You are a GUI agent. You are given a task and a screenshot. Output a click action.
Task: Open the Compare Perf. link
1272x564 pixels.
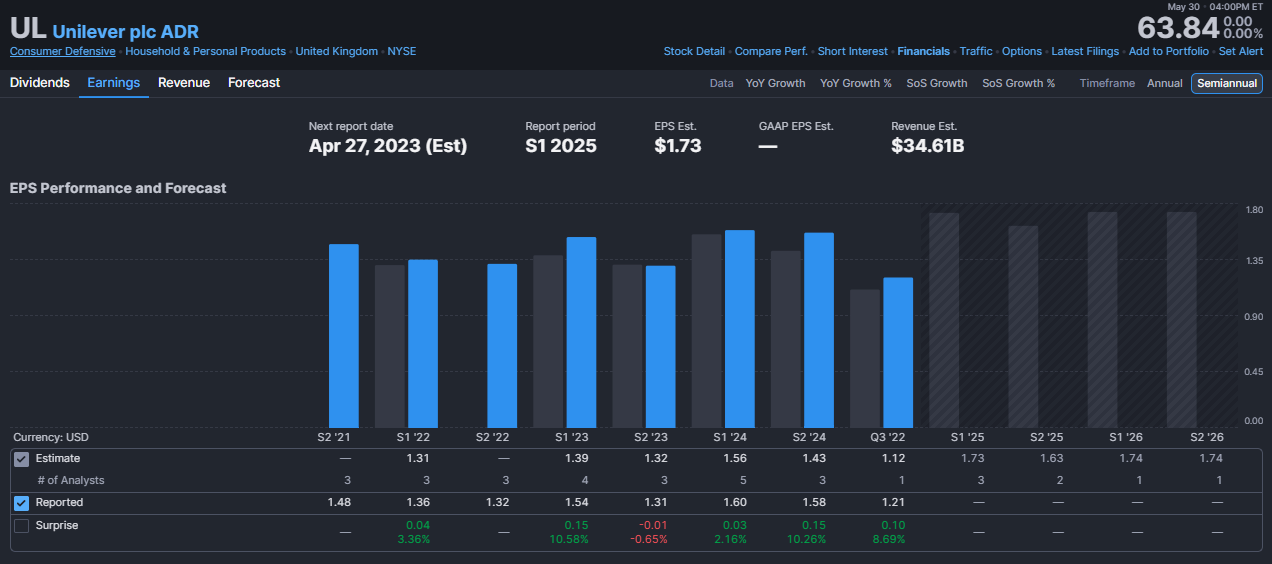point(771,51)
